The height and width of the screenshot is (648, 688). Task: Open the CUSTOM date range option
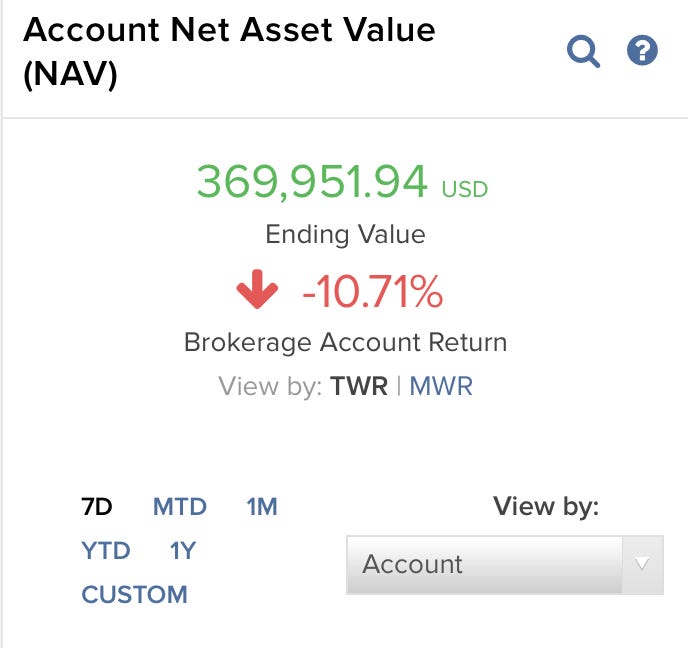click(x=134, y=595)
